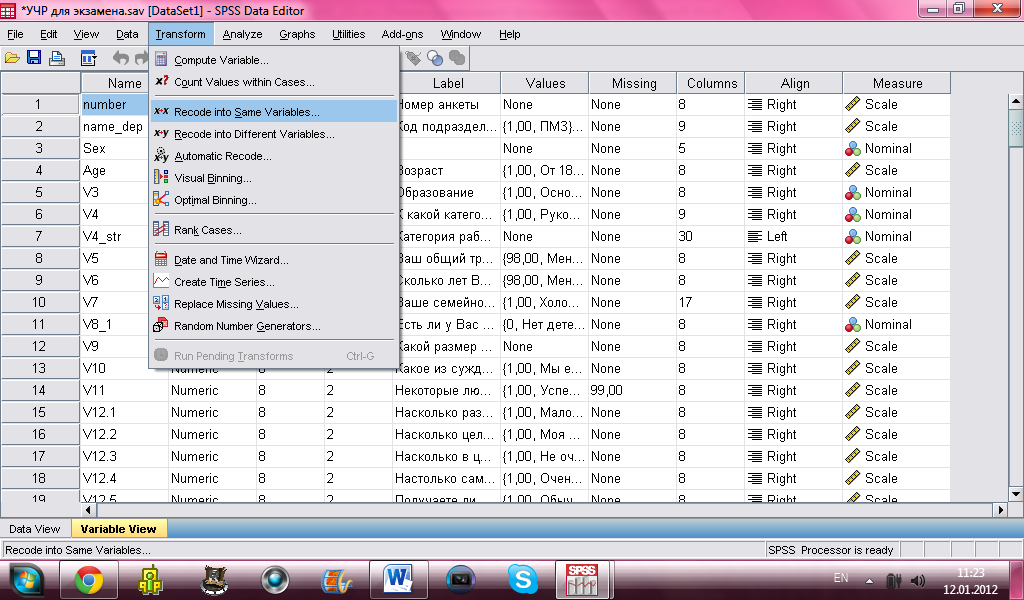
Task: Click Measure cell Nominal in V8_1 row
Action: point(897,324)
